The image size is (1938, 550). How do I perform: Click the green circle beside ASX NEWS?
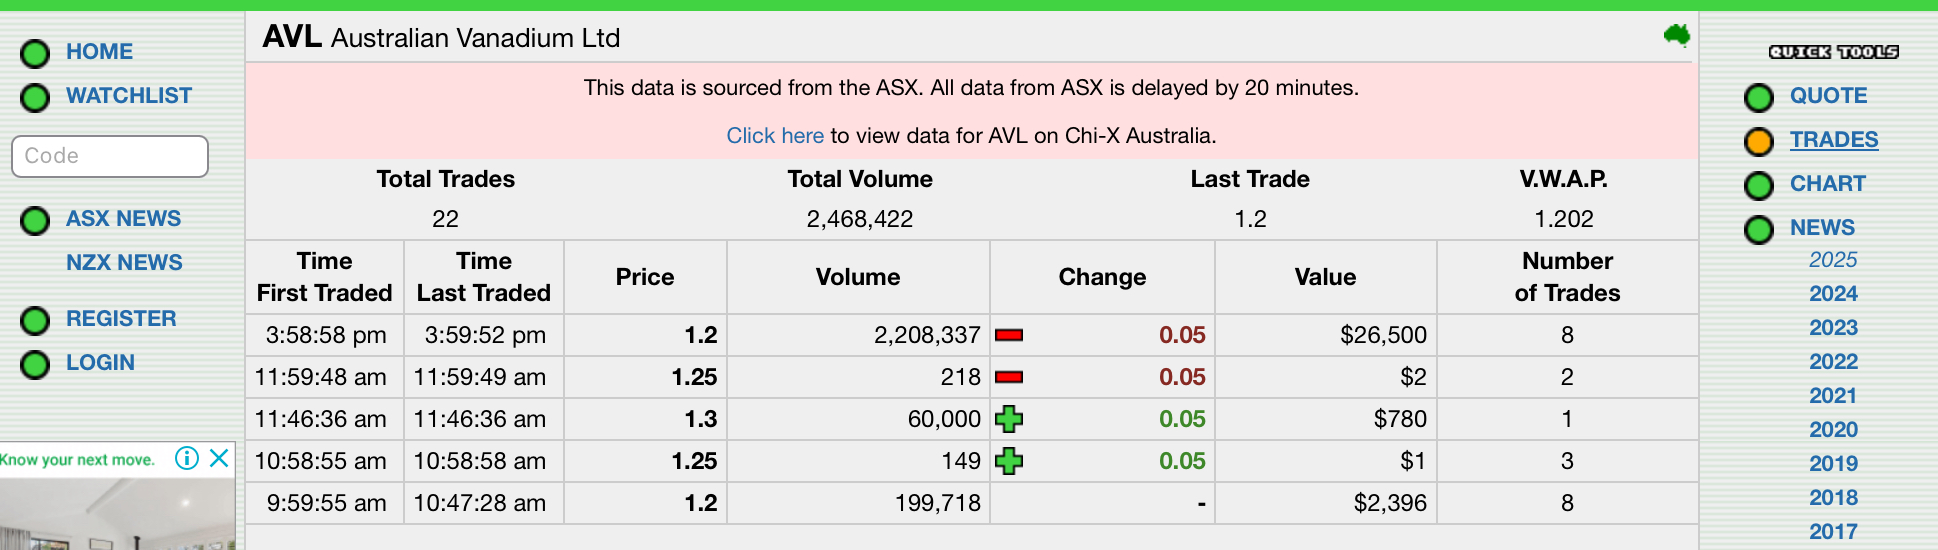[35, 220]
